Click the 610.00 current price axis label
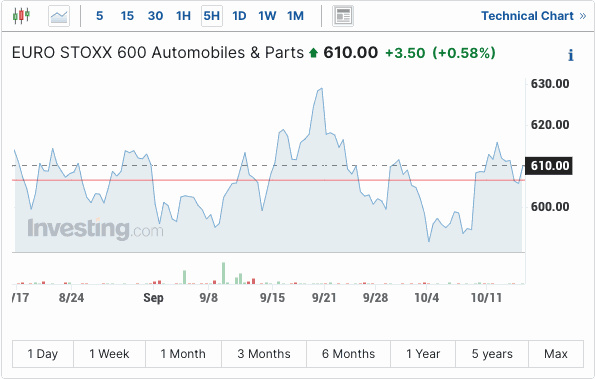Image resolution: width=595 pixels, height=379 pixels. coord(549,166)
